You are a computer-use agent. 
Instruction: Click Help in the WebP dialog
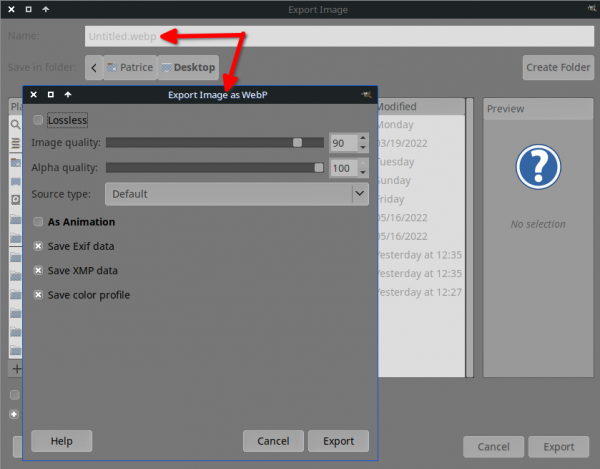click(x=62, y=441)
